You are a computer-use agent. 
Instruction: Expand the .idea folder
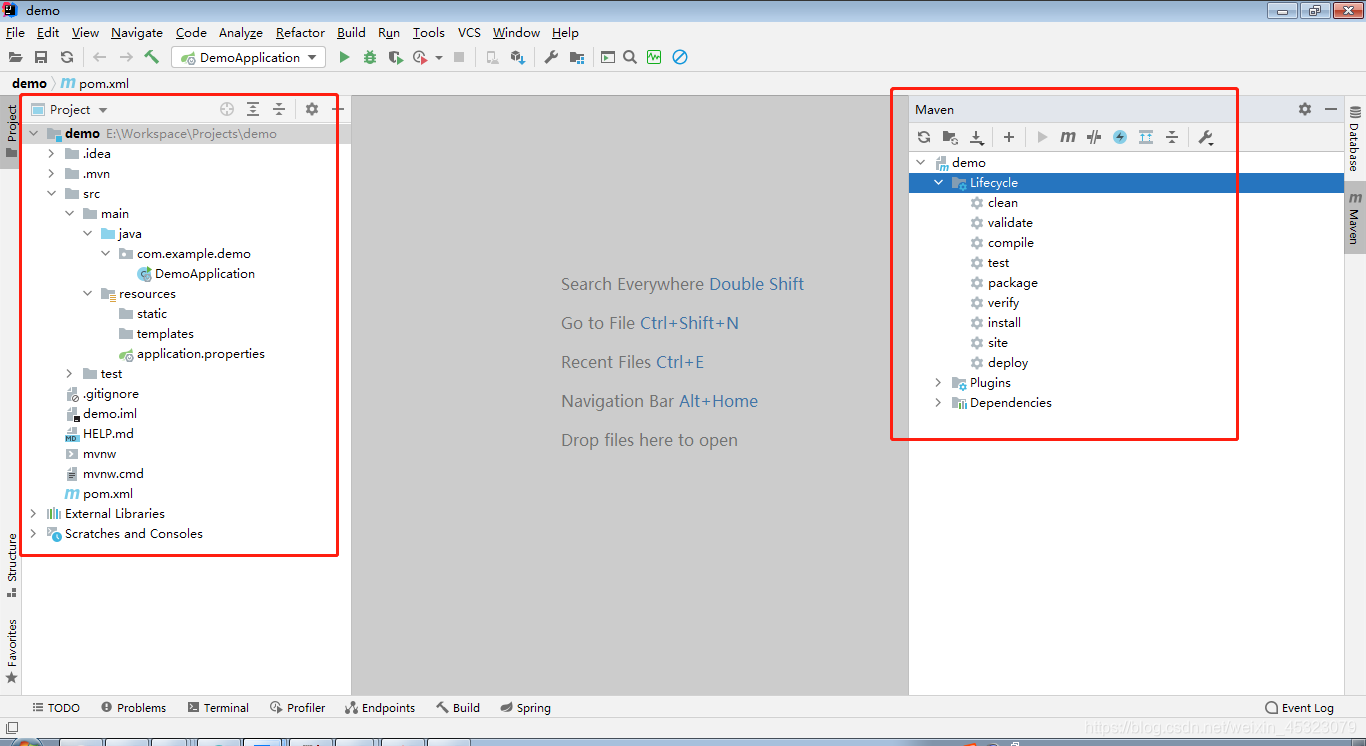coord(51,154)
